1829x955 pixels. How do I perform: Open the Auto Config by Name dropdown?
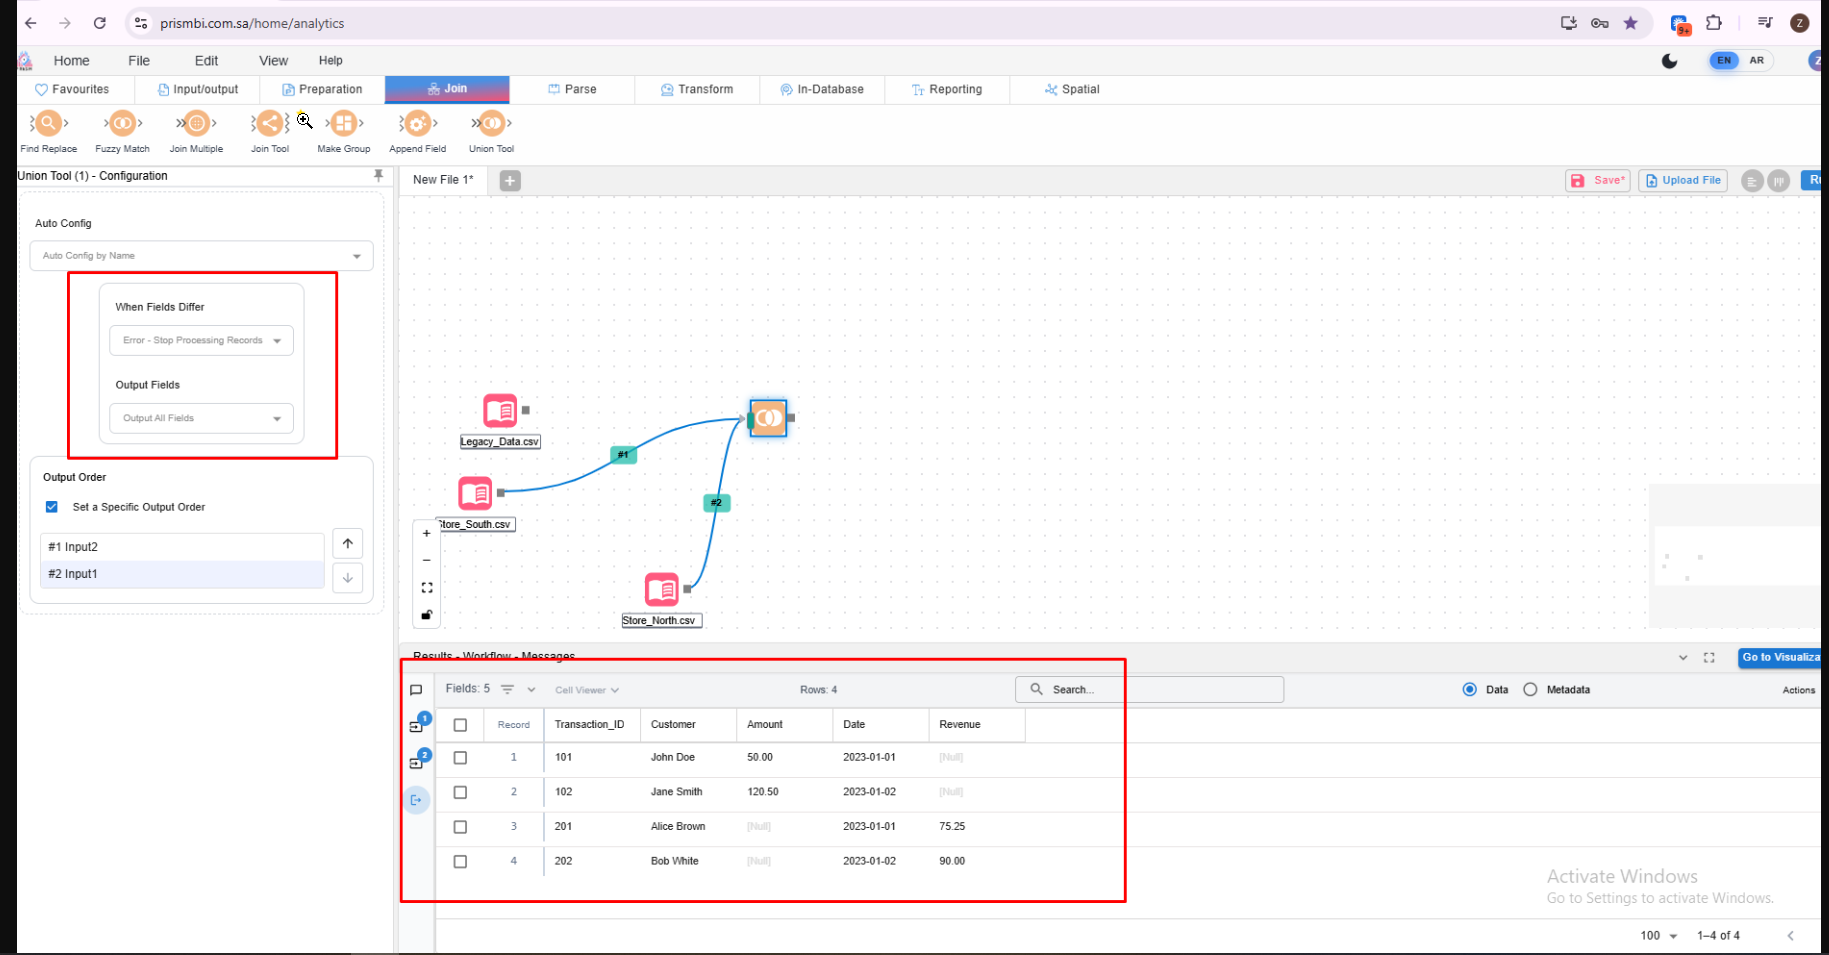click(x=201, y=256)
